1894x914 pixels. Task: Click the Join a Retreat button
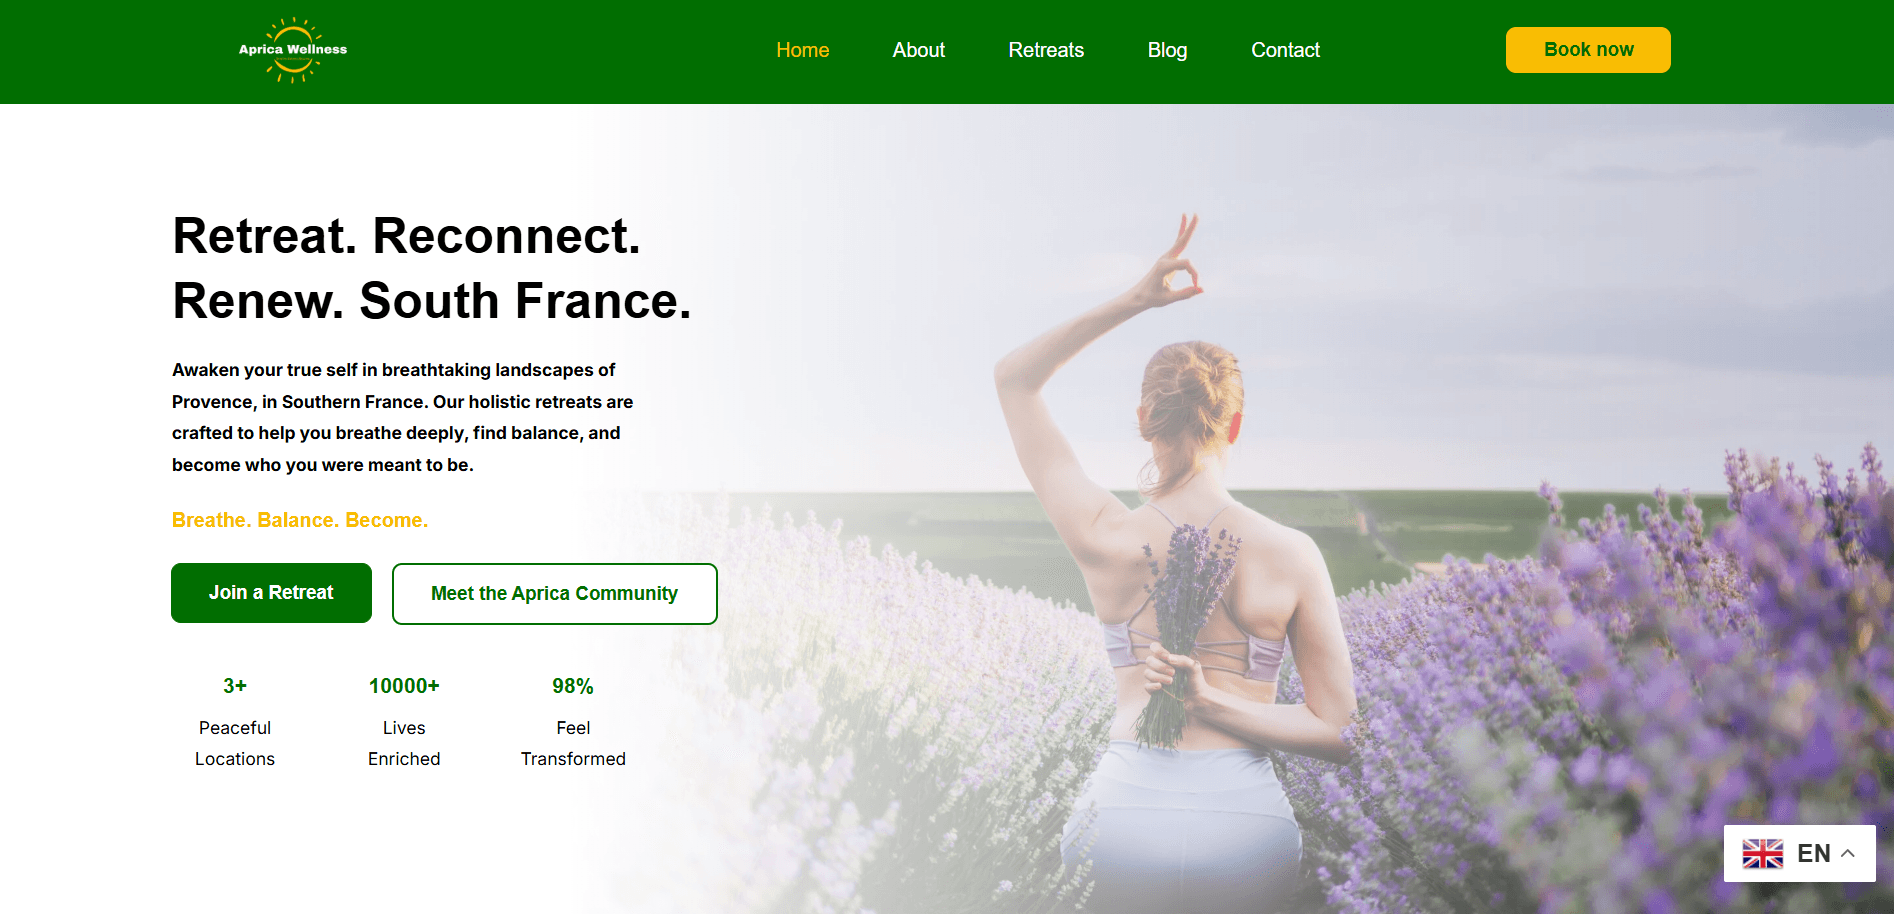271,593
